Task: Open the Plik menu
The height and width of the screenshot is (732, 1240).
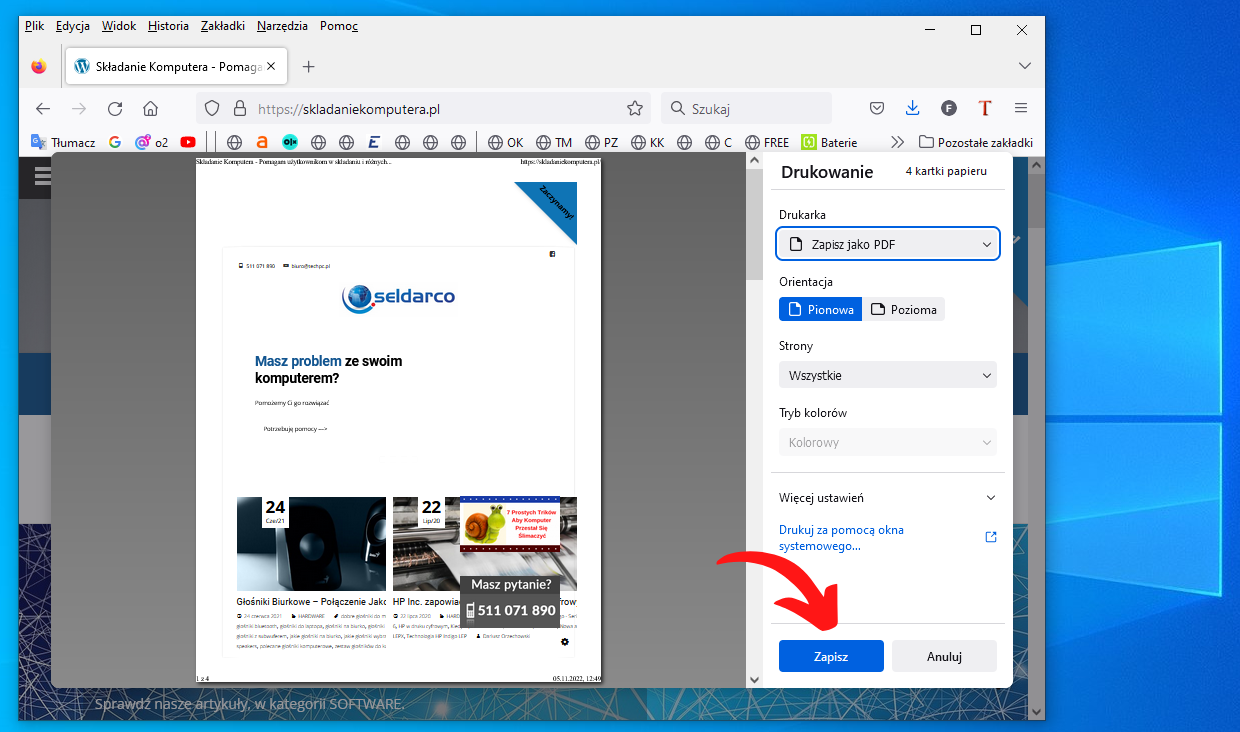Action: point(34,26)
